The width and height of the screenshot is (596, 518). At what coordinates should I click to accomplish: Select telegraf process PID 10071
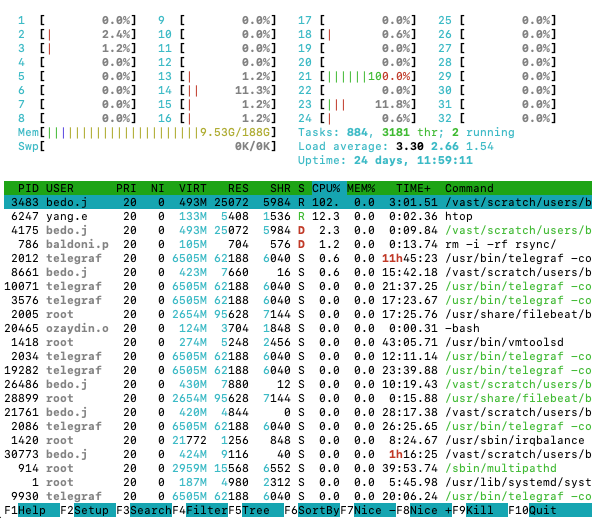click(298, 286)
